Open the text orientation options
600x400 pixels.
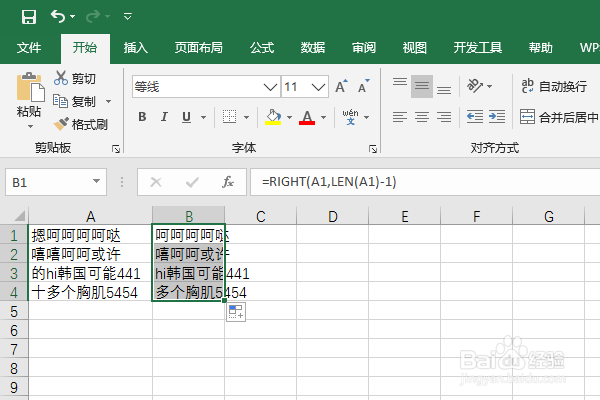479,86
